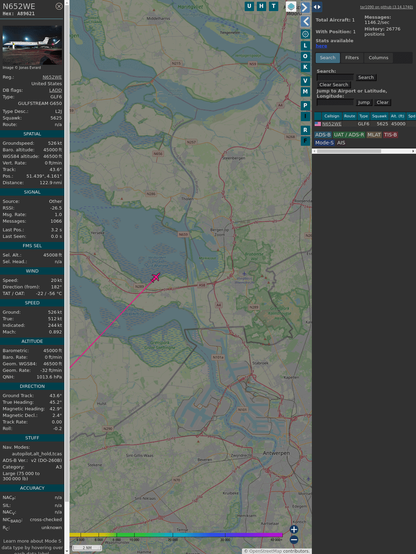The height and width of the screenshot is (554, 416).
Task: Expand sidebar with right chevron button
Action: (x=305, y=7)
